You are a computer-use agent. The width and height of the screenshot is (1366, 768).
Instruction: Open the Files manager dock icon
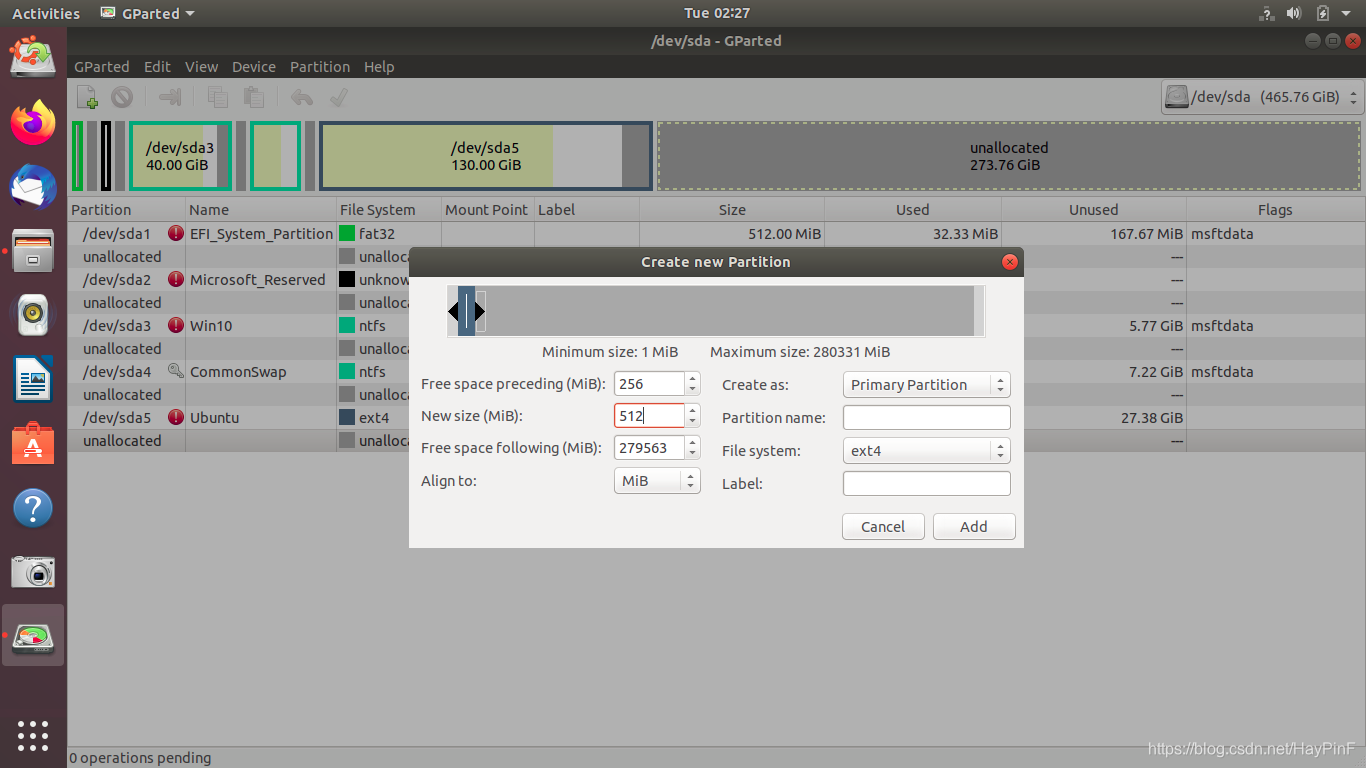33,251
